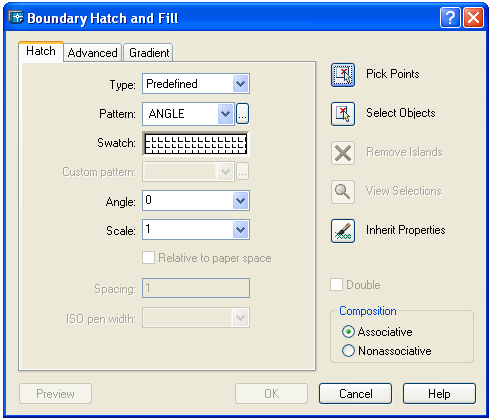Click the dialog's title bar application icon
The image size is (492, 420).
click(x=16, y=17)
